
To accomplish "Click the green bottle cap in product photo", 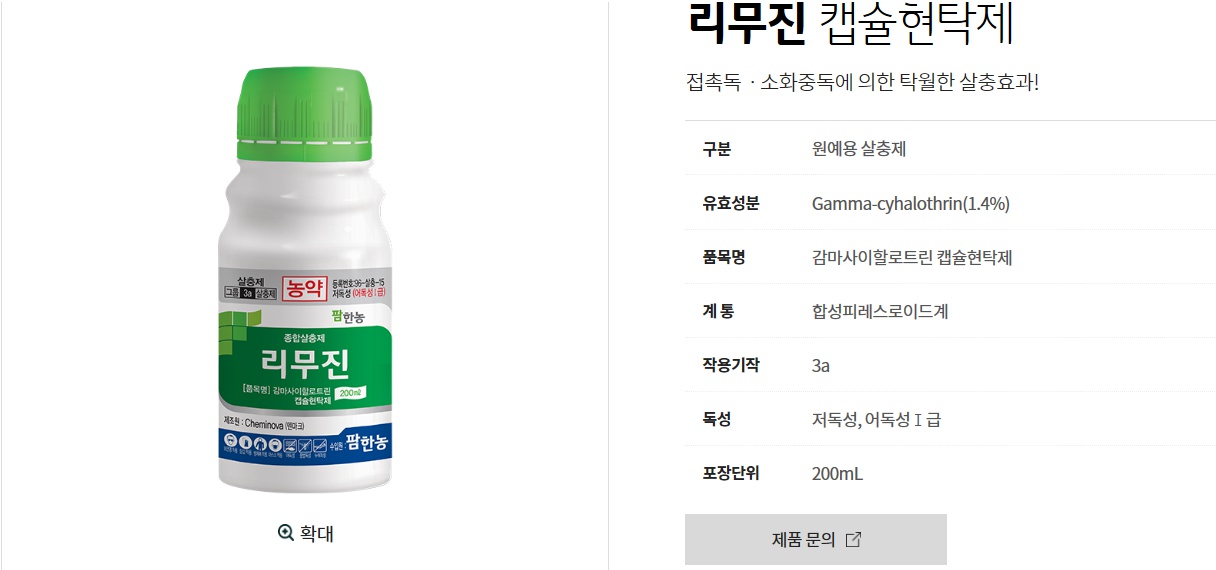I will 304,115.
